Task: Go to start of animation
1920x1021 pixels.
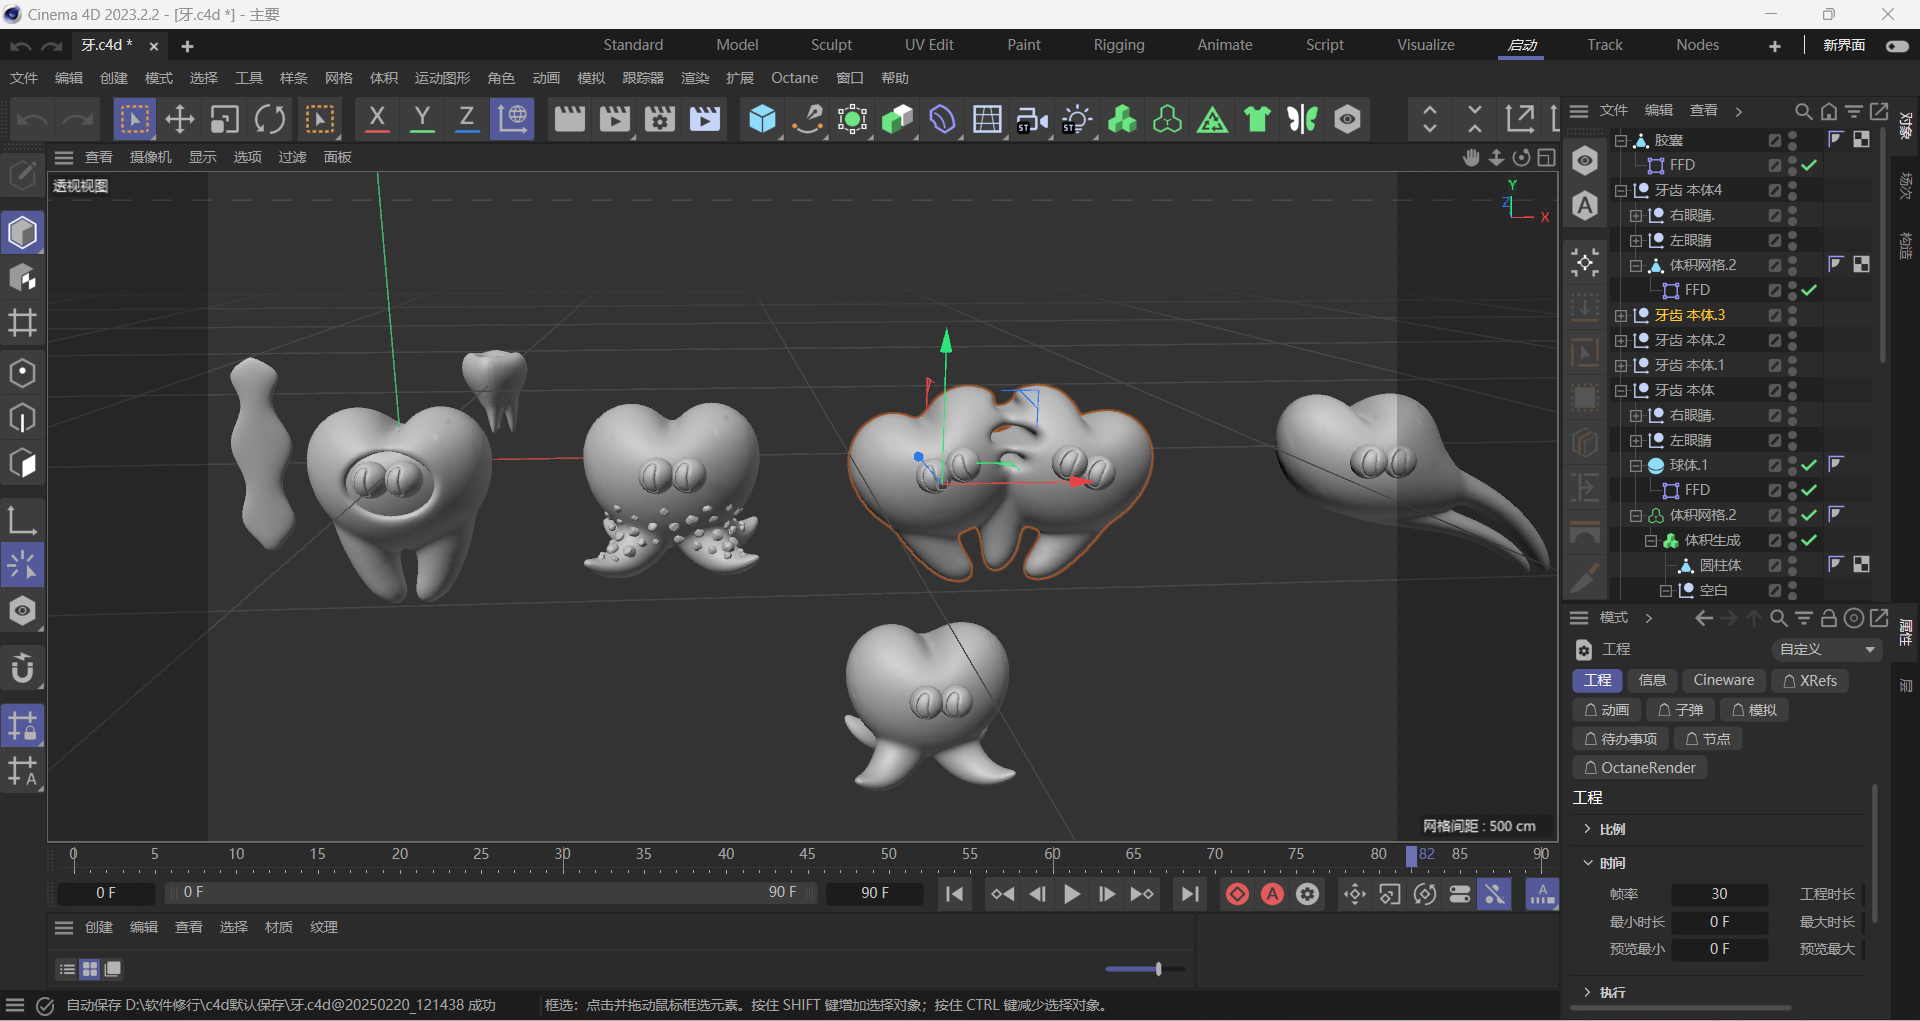Action: [955, 894]
